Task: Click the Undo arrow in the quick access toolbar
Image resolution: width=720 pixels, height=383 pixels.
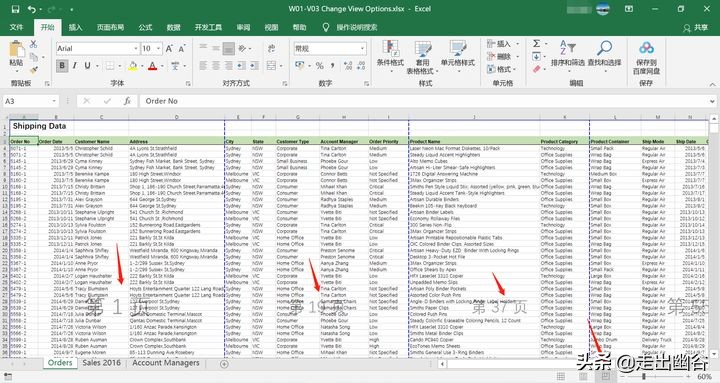Action: (x=31, y=9)
